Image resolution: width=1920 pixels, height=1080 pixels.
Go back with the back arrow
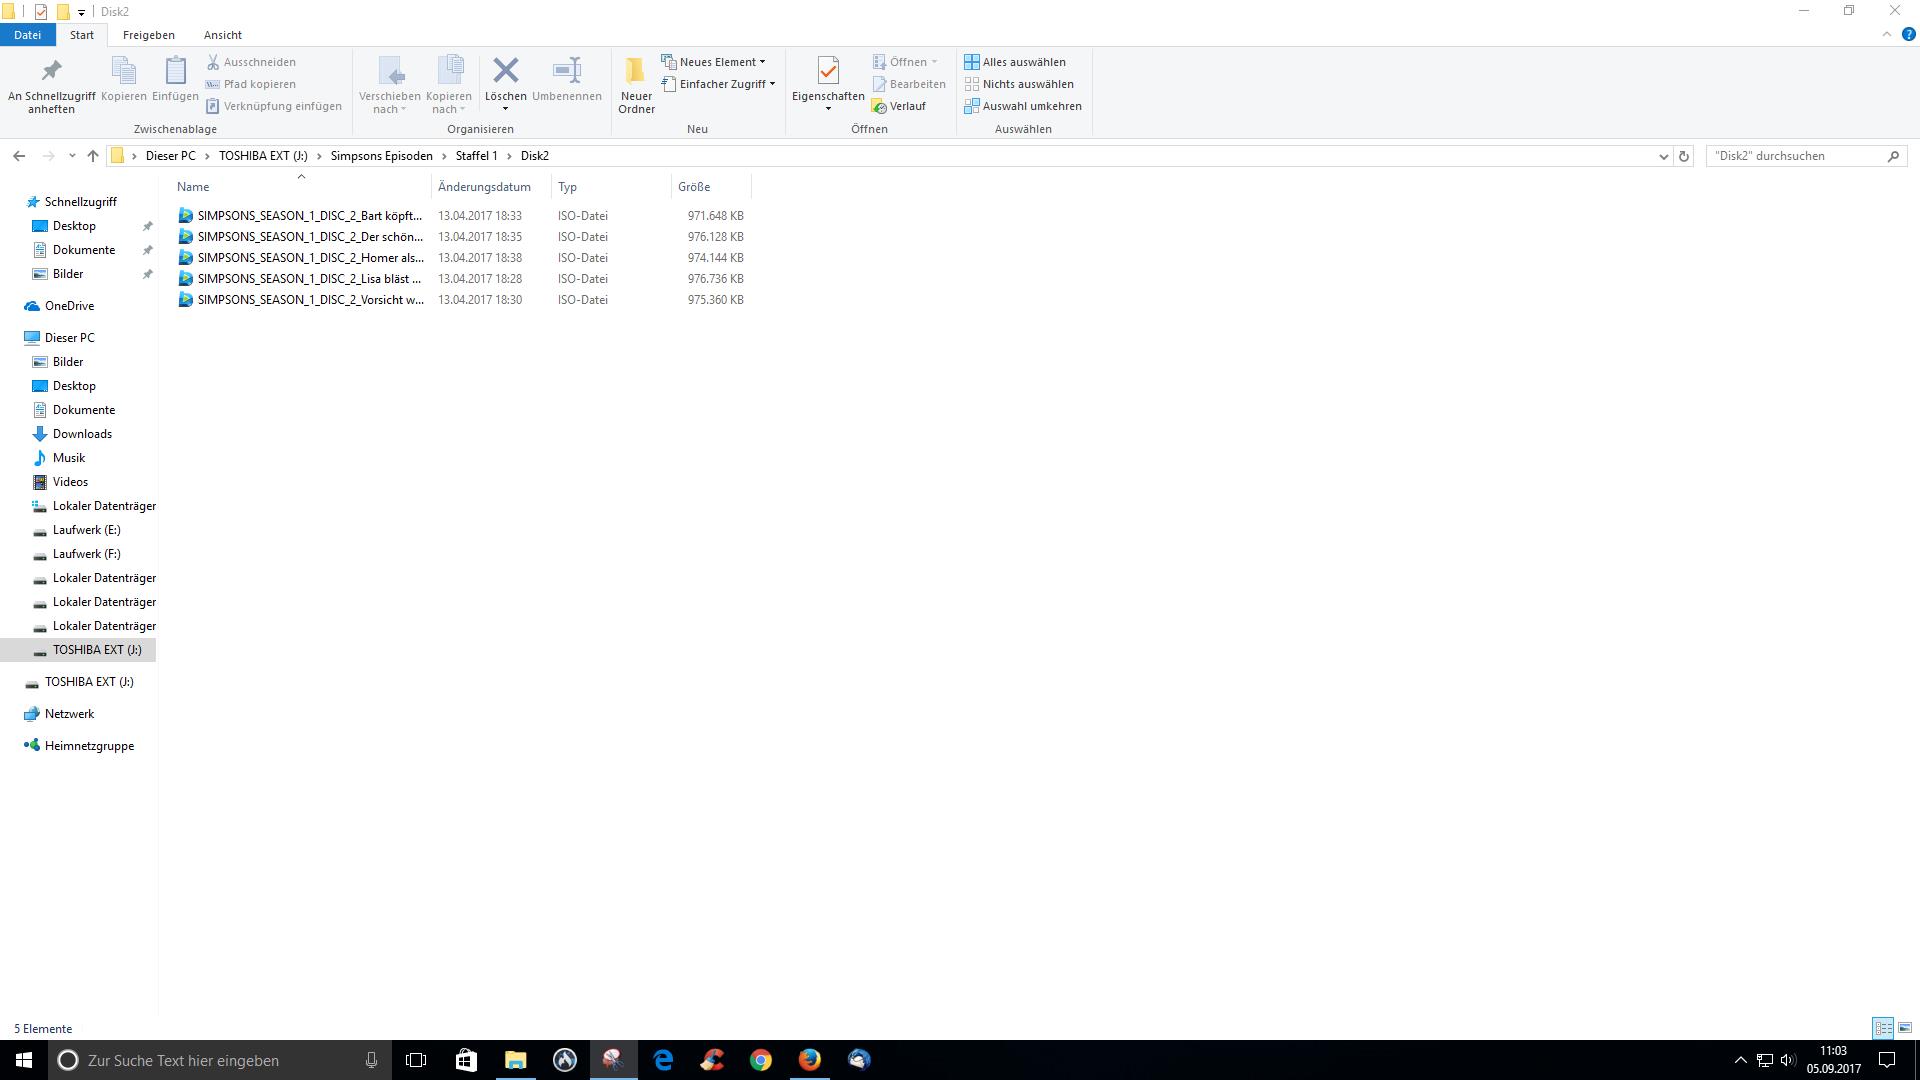click(19, 156)
